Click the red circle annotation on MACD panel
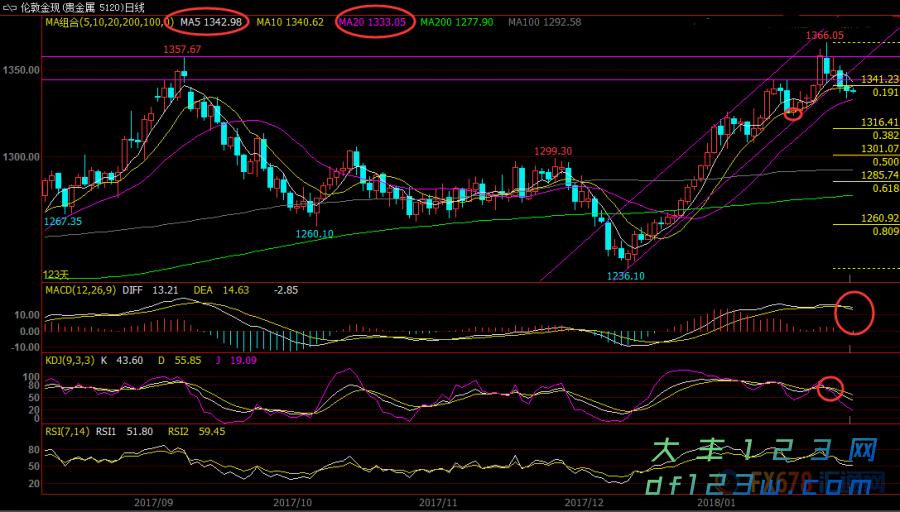900x512 pixels. coord(853,311)
